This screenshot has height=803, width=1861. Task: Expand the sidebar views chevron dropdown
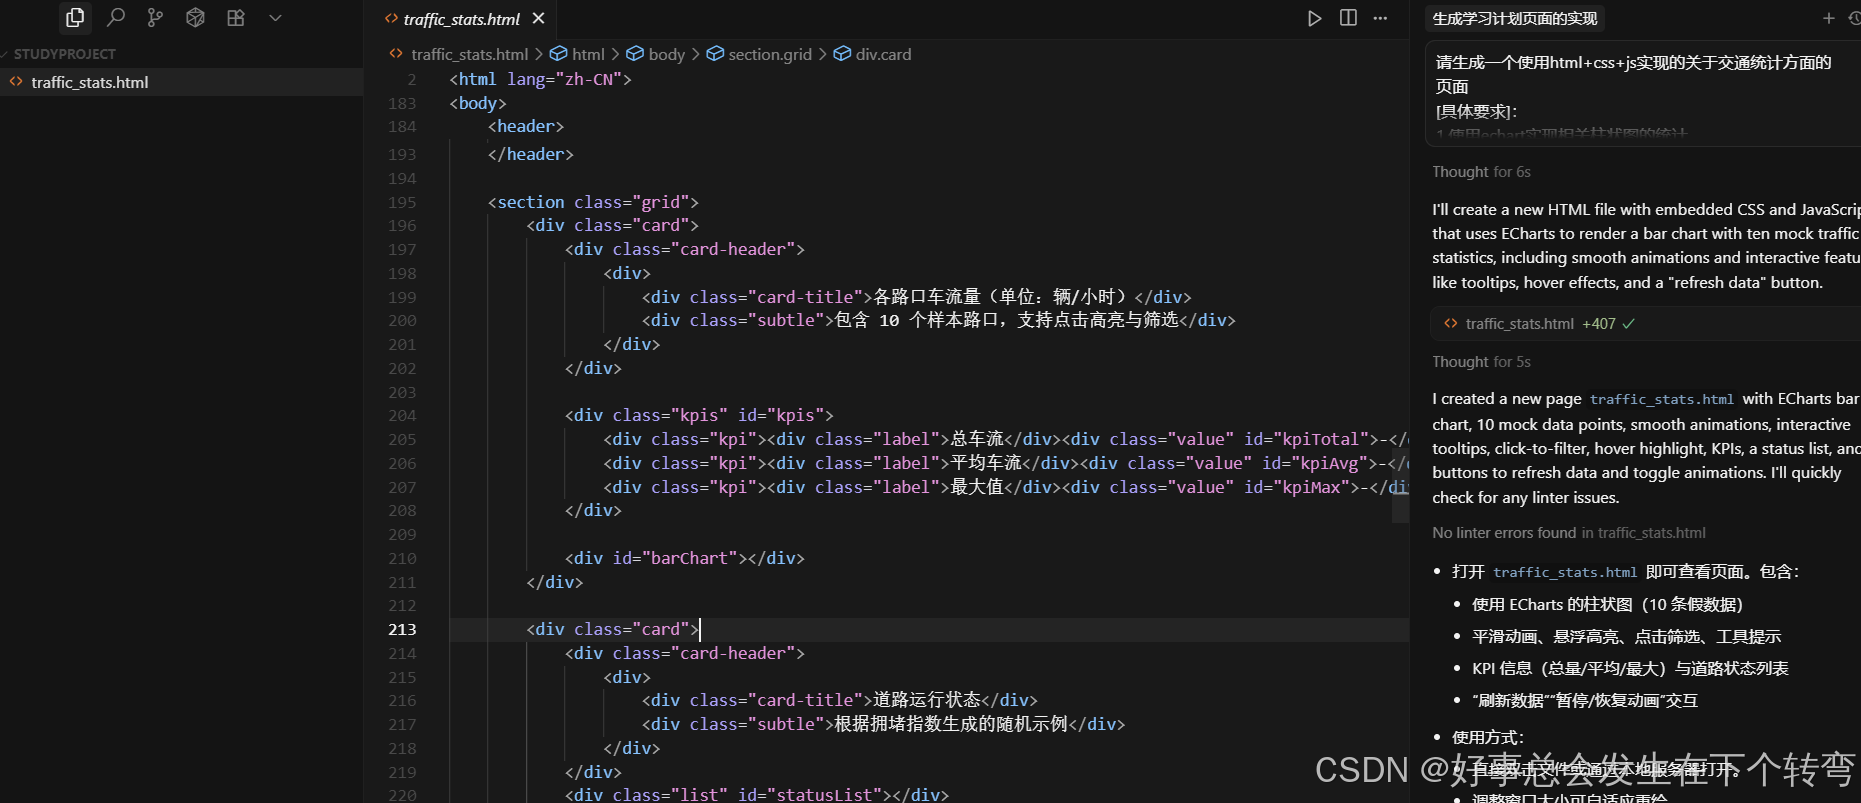(x=276, y=18)
